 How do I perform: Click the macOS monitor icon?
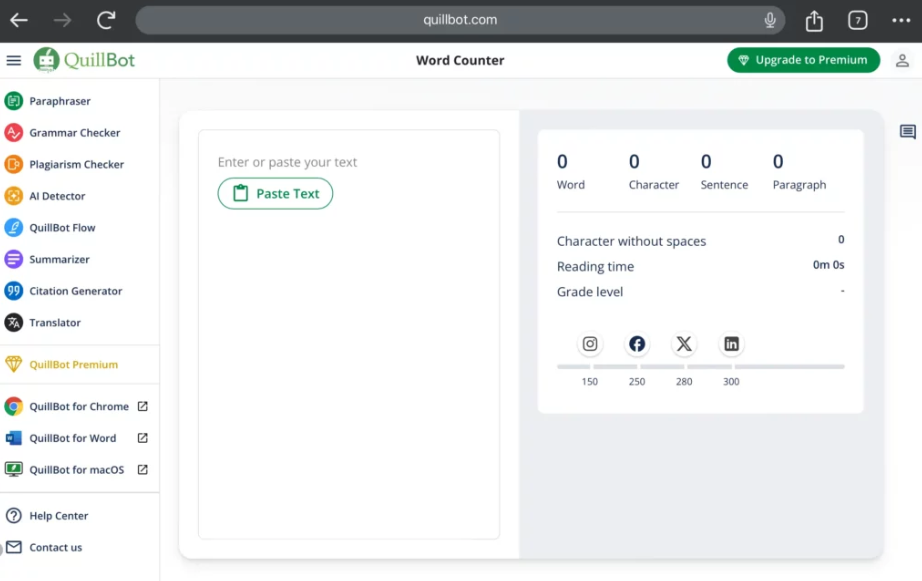click(x=14, y=469)
